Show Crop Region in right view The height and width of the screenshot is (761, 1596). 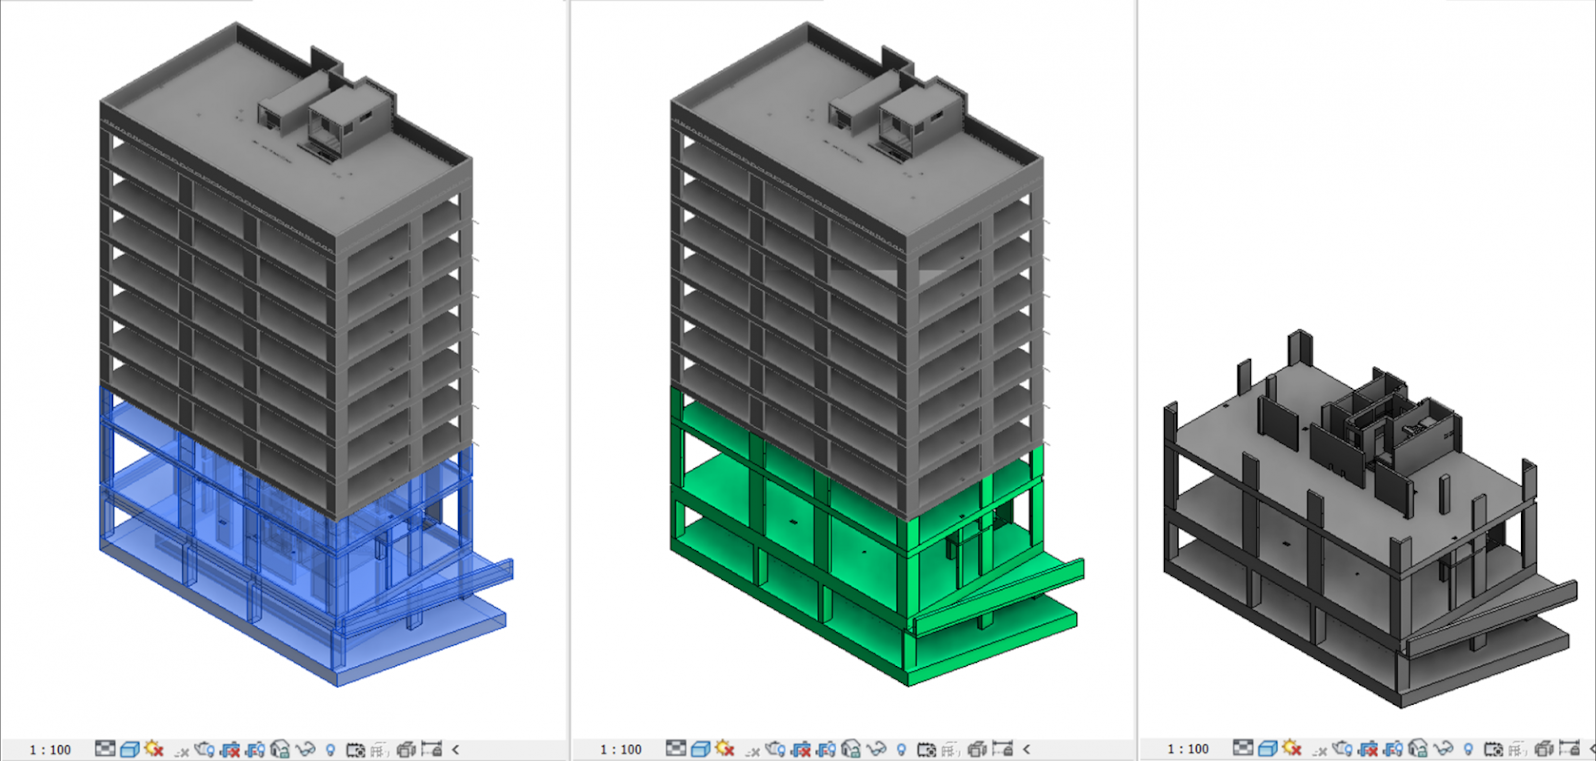pos(1393,749)
